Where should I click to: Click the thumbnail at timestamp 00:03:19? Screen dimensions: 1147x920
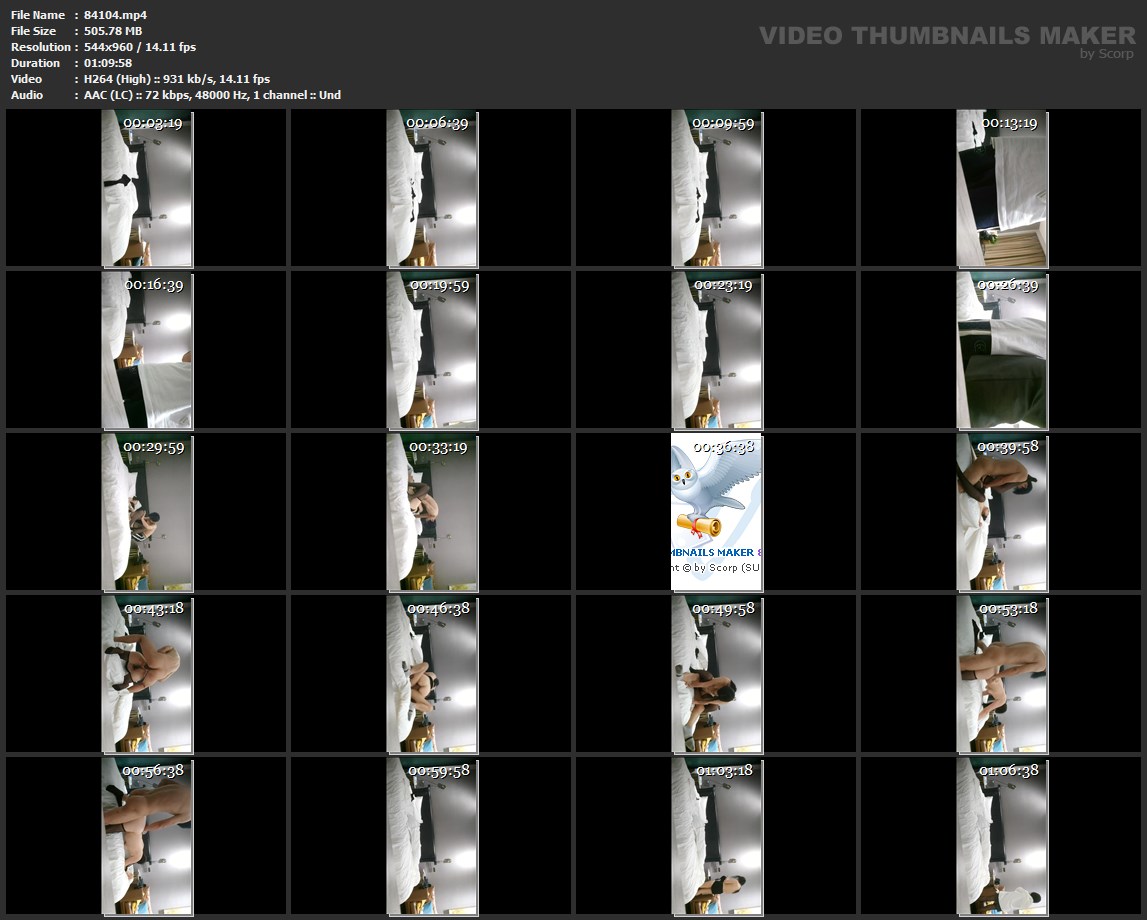pyautogui.click(x=147, y=188)
